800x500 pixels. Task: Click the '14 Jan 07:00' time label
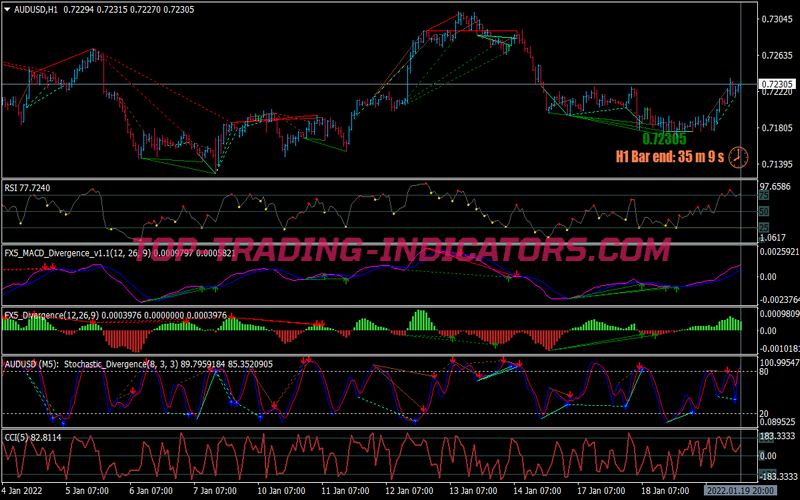537,491
